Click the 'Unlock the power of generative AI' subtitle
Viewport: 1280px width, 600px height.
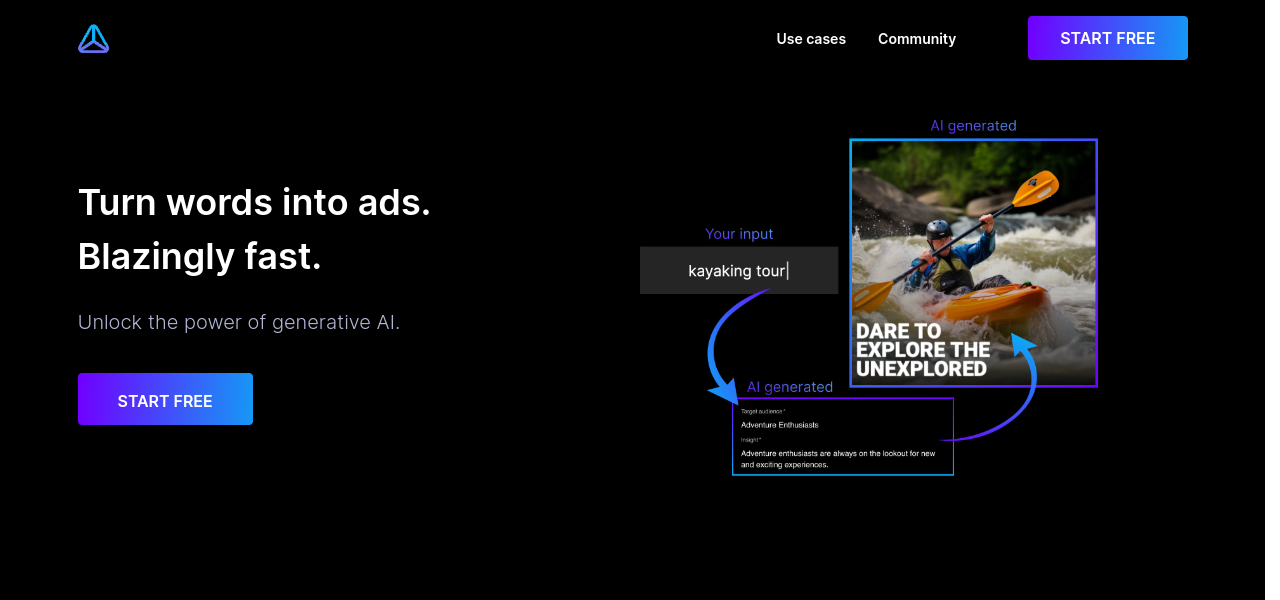[239, 323]
